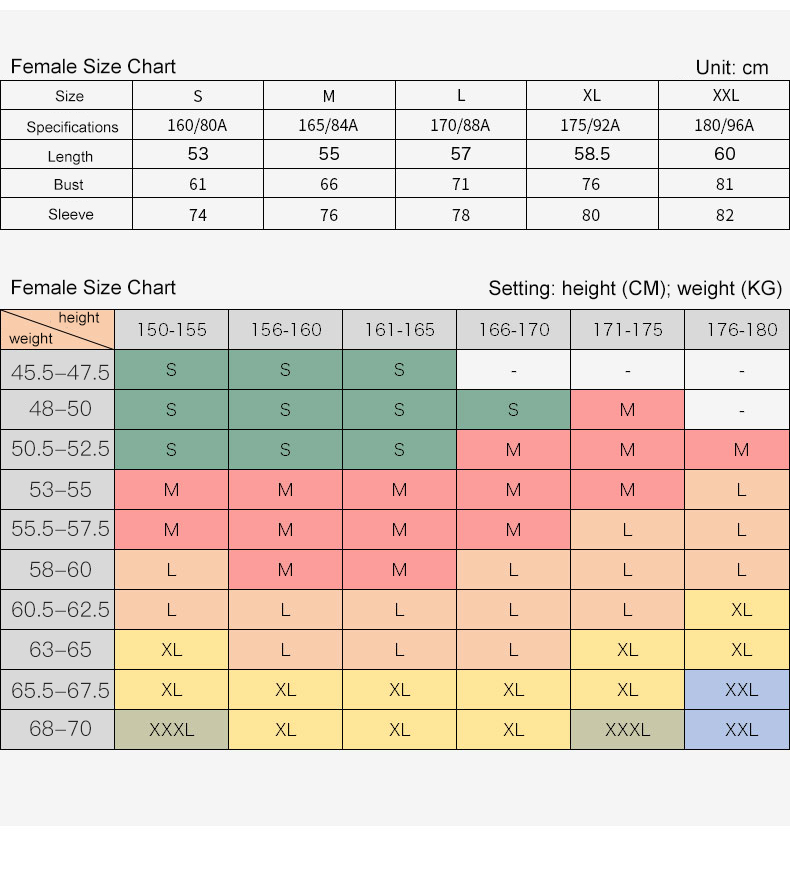
Task: Select the 176-180 height column header
Action: 741,330
